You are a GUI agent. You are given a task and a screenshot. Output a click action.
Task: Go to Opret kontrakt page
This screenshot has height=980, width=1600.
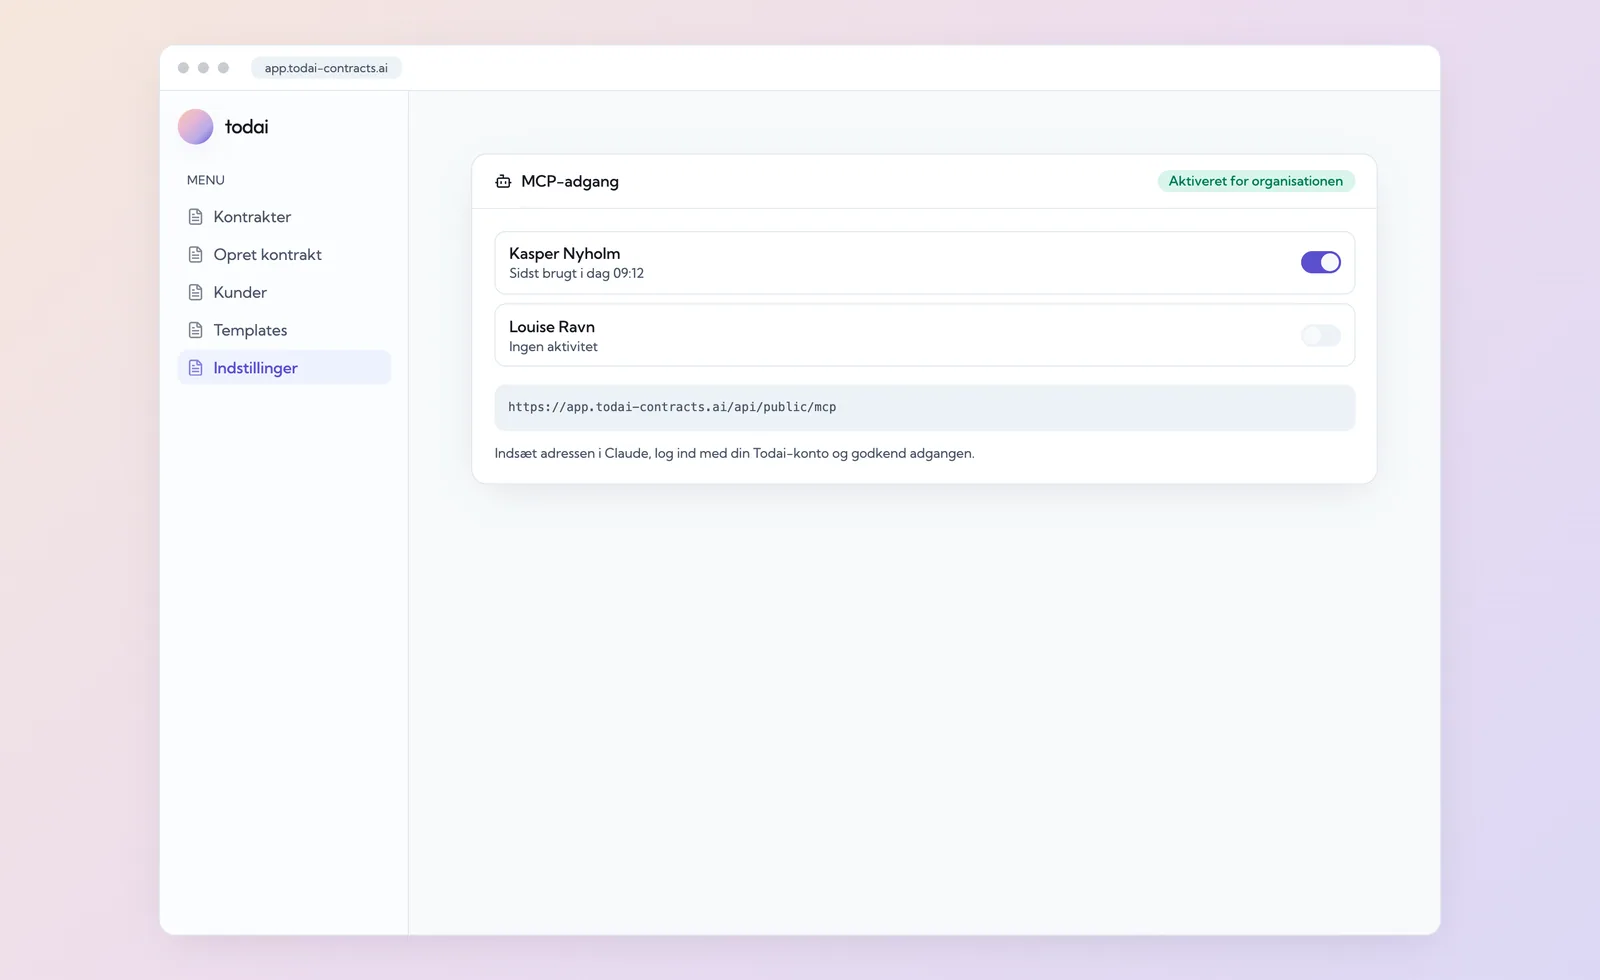click(x=284, y=255)
